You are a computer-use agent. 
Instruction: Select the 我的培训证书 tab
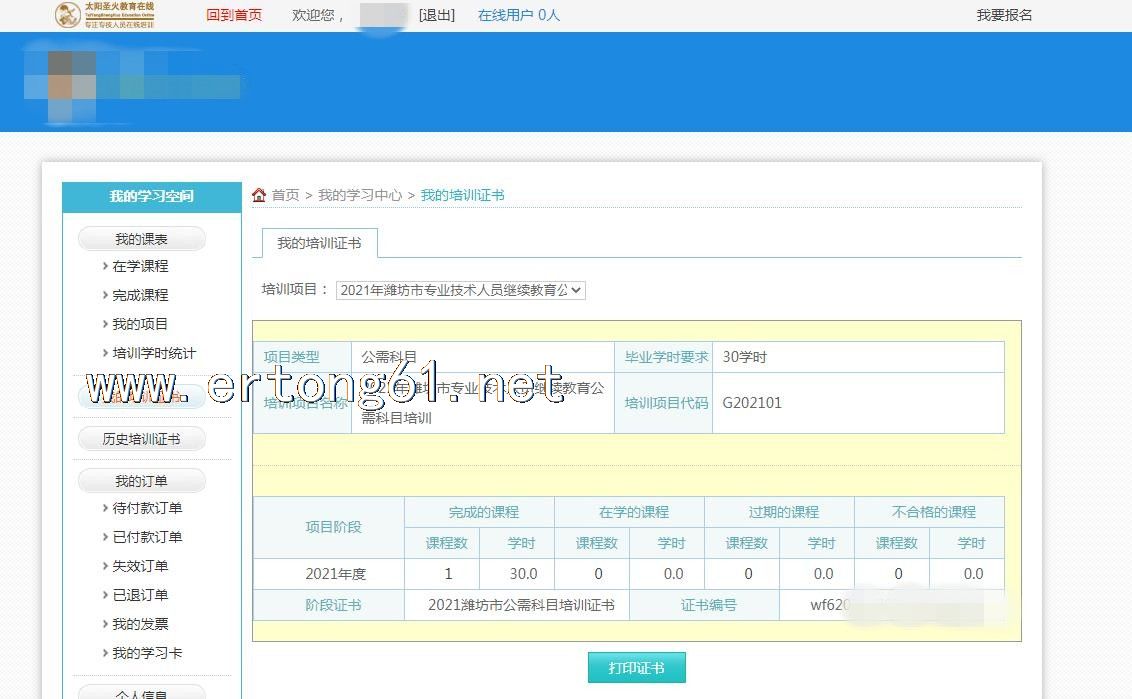coord(319,243)
